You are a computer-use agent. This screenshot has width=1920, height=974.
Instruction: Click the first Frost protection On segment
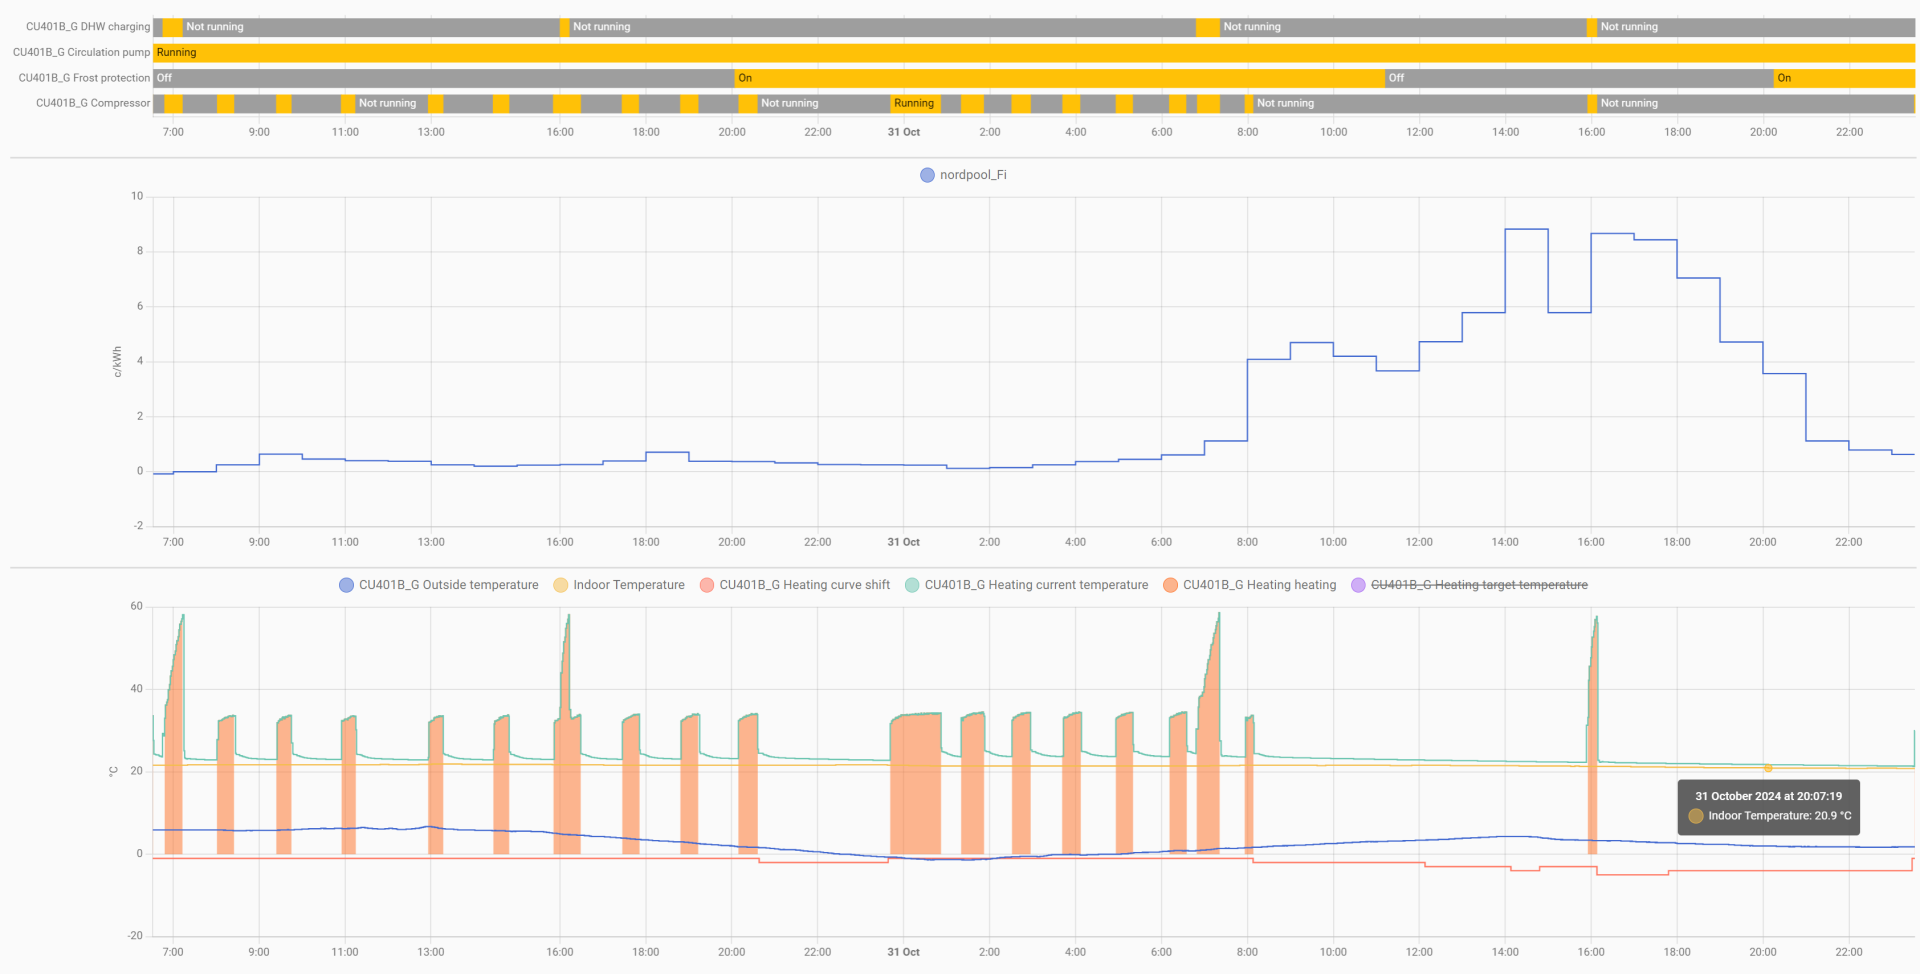click(1060, 78)
